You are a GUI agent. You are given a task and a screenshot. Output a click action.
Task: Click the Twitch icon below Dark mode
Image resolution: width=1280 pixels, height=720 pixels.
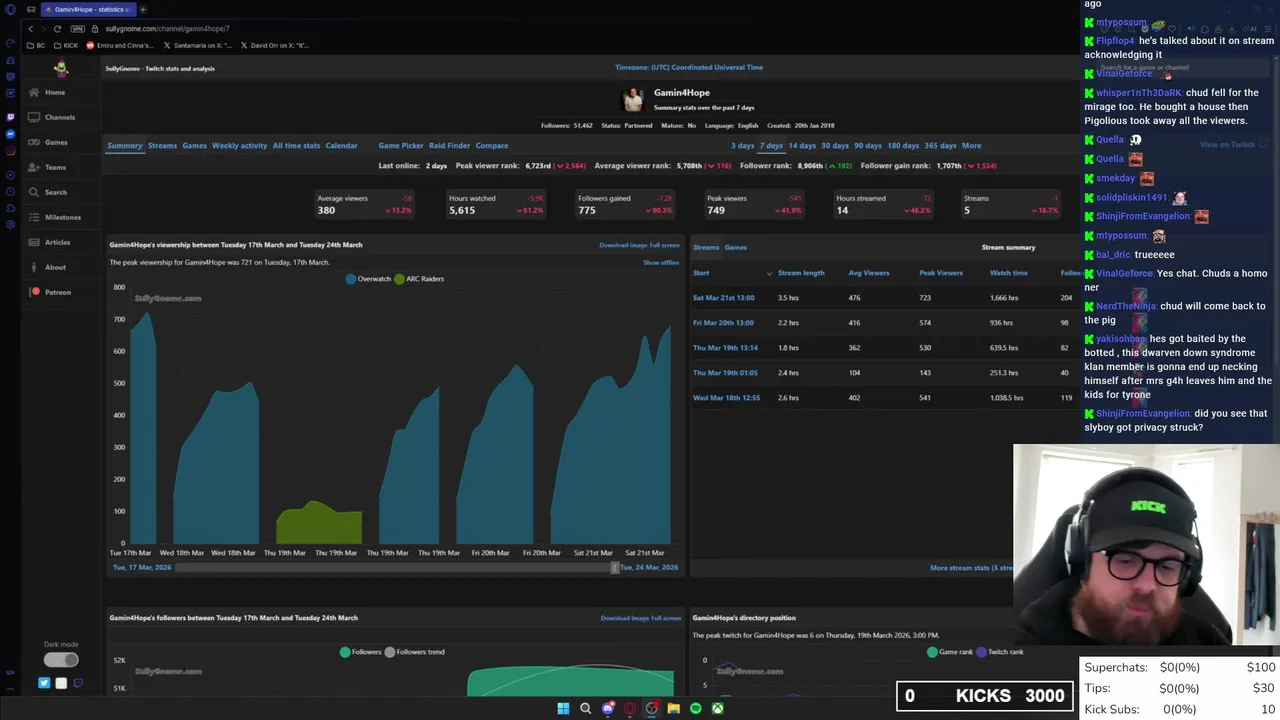pos(78,683)
